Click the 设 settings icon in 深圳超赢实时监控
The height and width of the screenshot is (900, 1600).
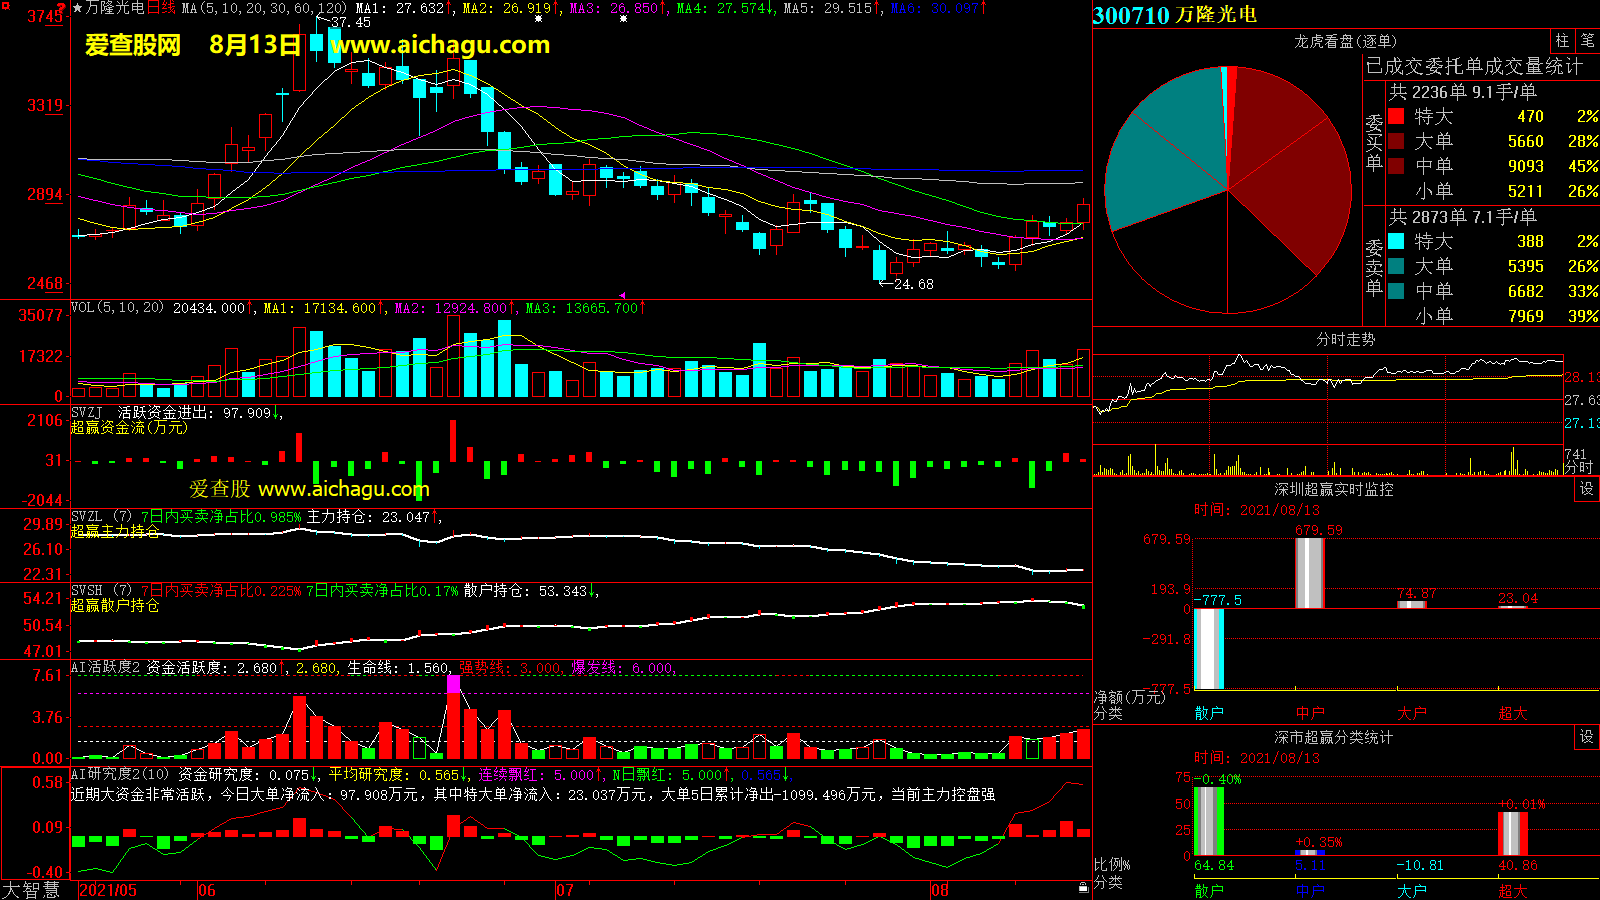coord(1586,489)
